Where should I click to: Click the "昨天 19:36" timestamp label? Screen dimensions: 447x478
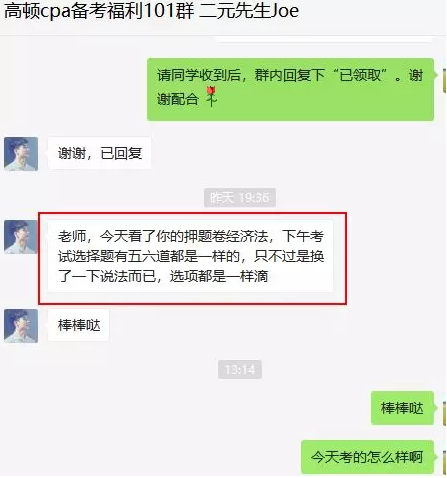coord(240,197)
